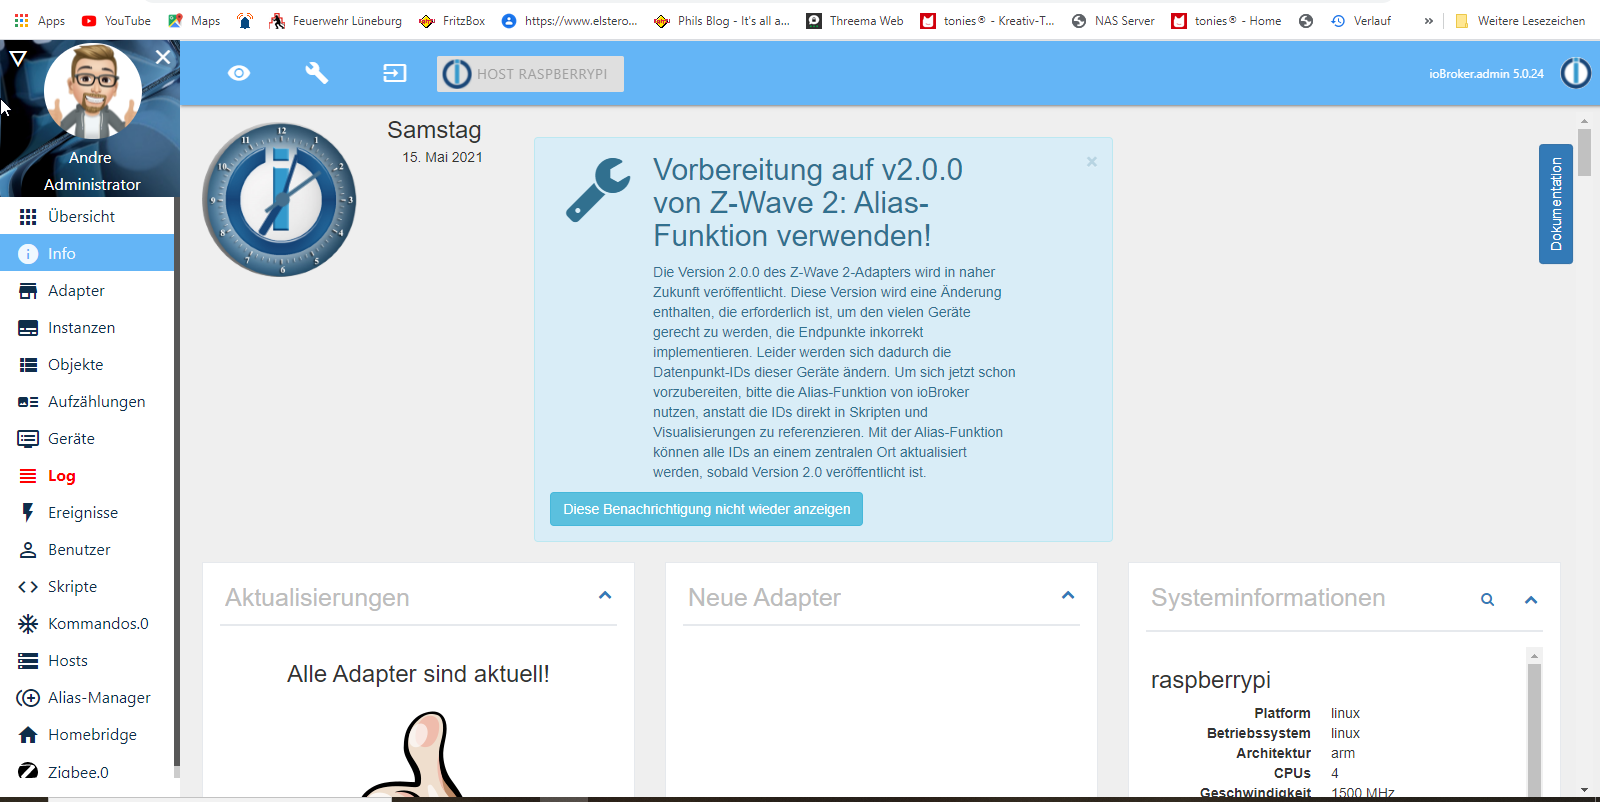1600x802 pixels.
Task: Click the Skripte code brackets icon
Action: pos(28,587)
